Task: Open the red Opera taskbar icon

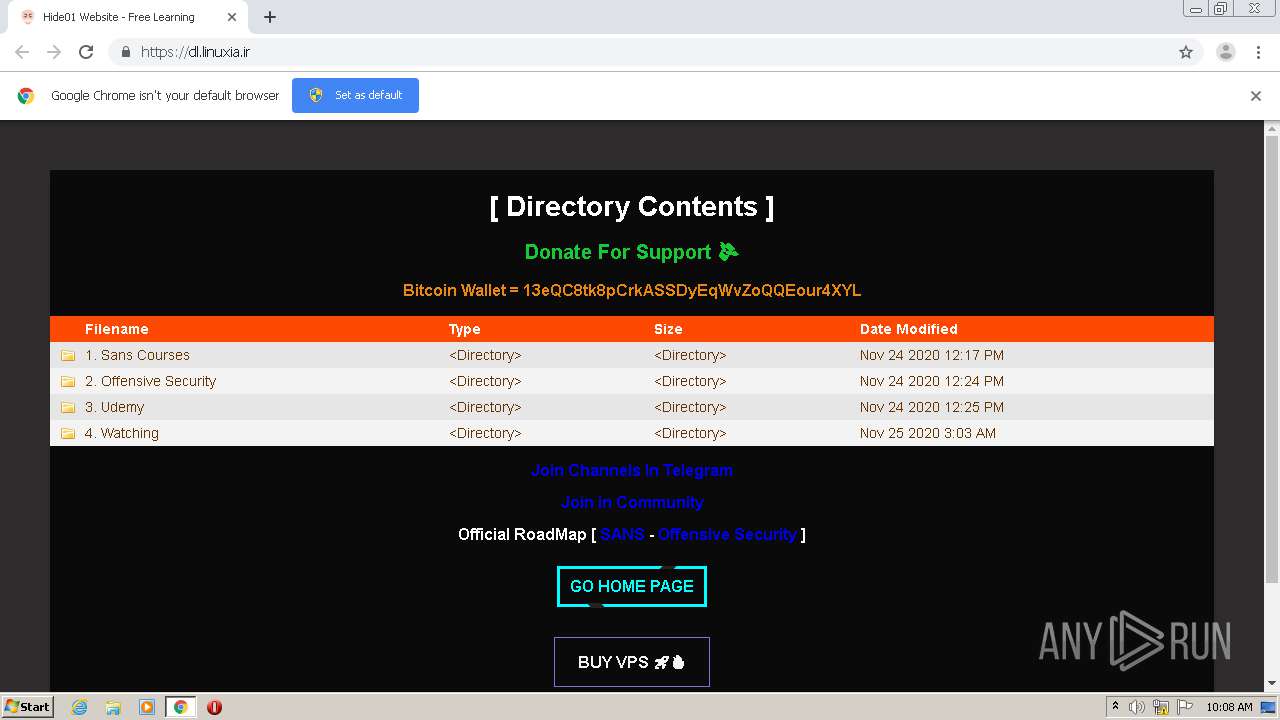Action: [214, 707]
